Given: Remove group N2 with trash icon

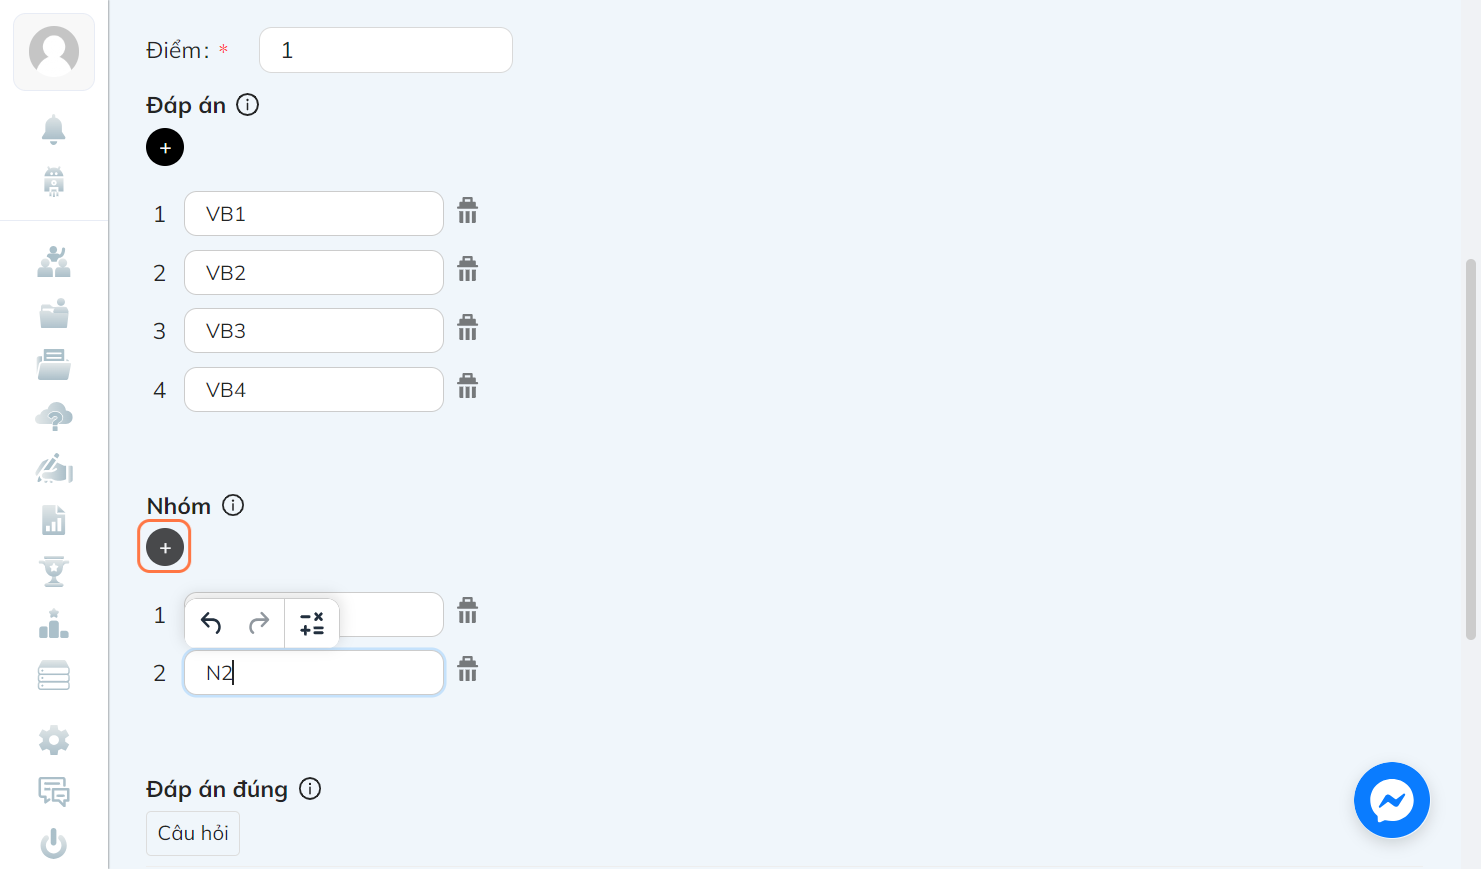Looking at the screenshot, I should [x=467, y=669].
